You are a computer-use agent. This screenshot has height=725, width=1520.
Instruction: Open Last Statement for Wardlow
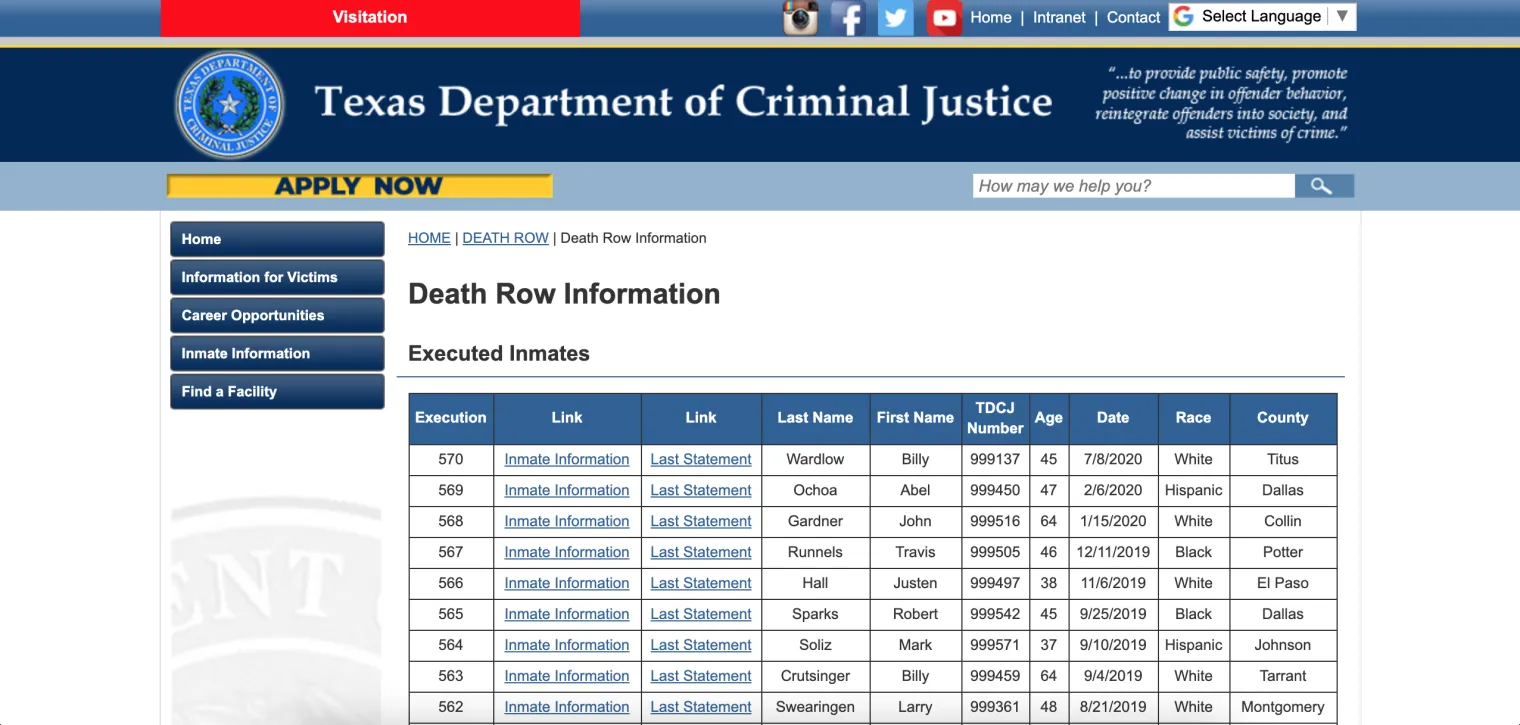click(701, 459)
